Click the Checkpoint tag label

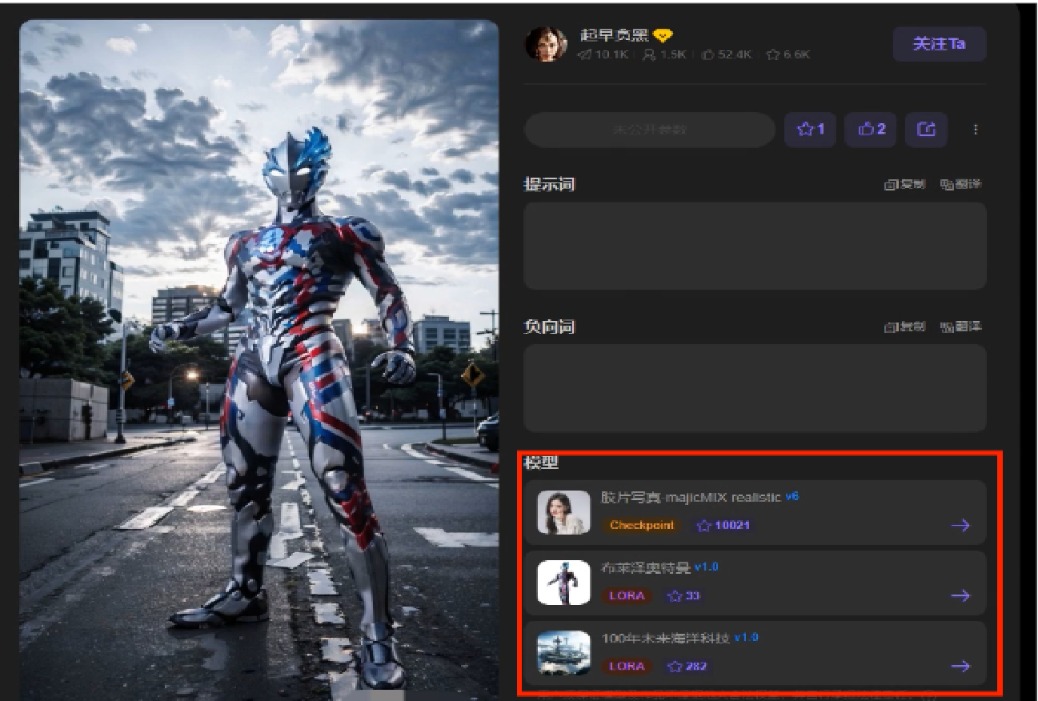point(641,525)
